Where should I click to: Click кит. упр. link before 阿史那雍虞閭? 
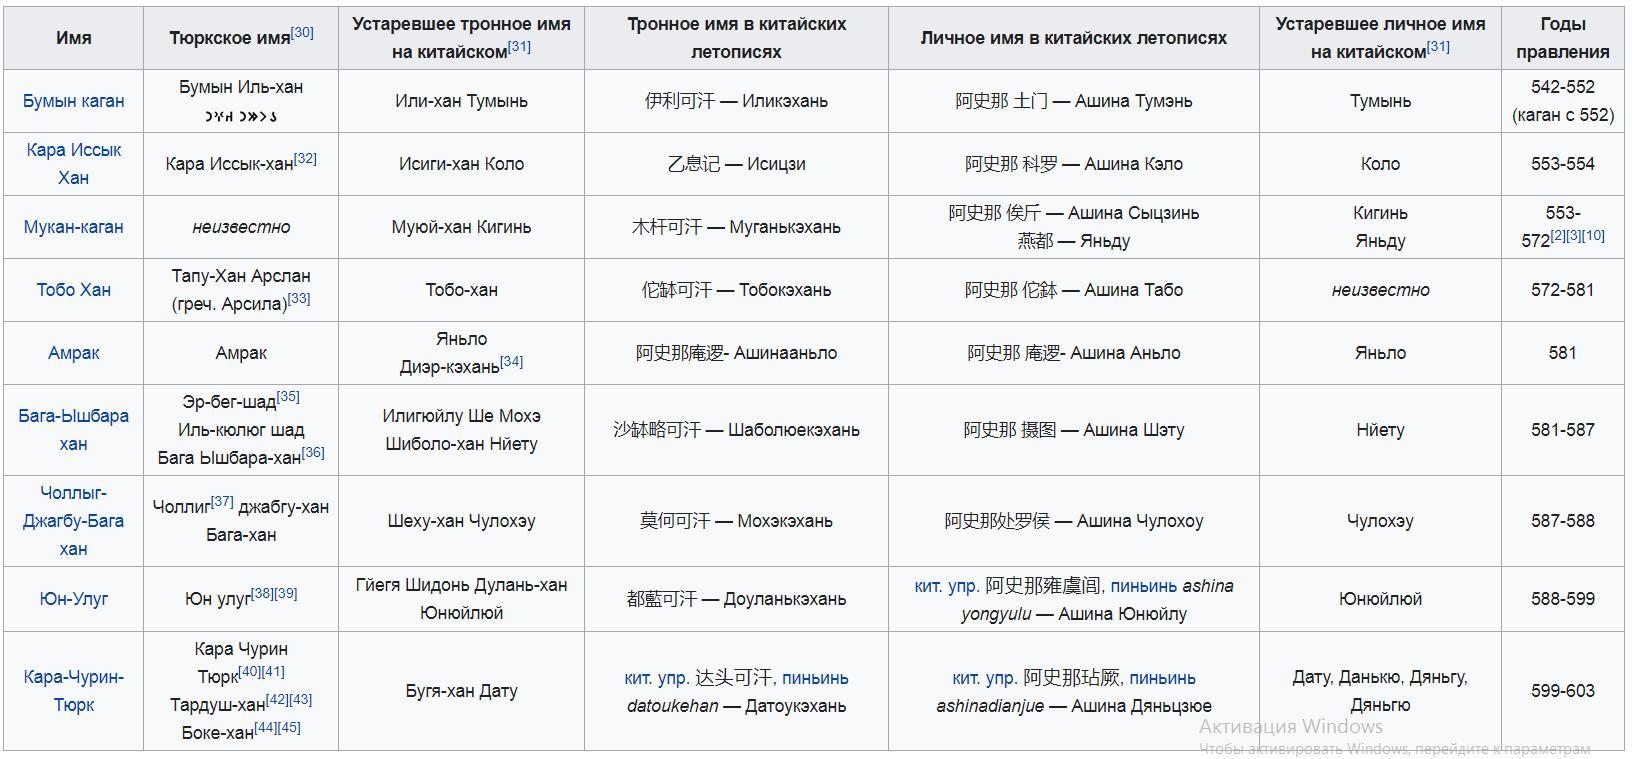tap(946, 586)
